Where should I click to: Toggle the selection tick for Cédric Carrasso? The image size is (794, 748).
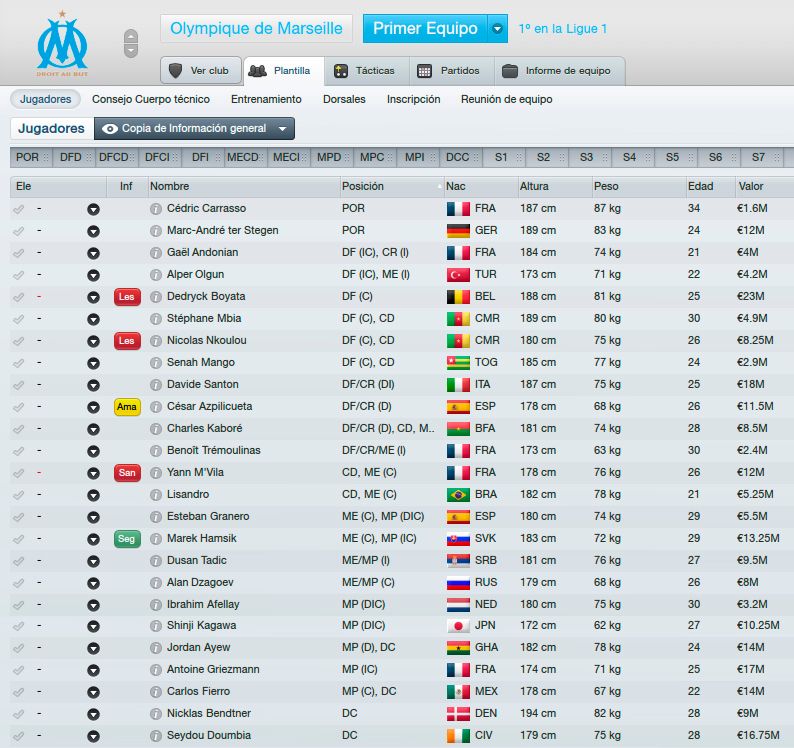(19, 209)
